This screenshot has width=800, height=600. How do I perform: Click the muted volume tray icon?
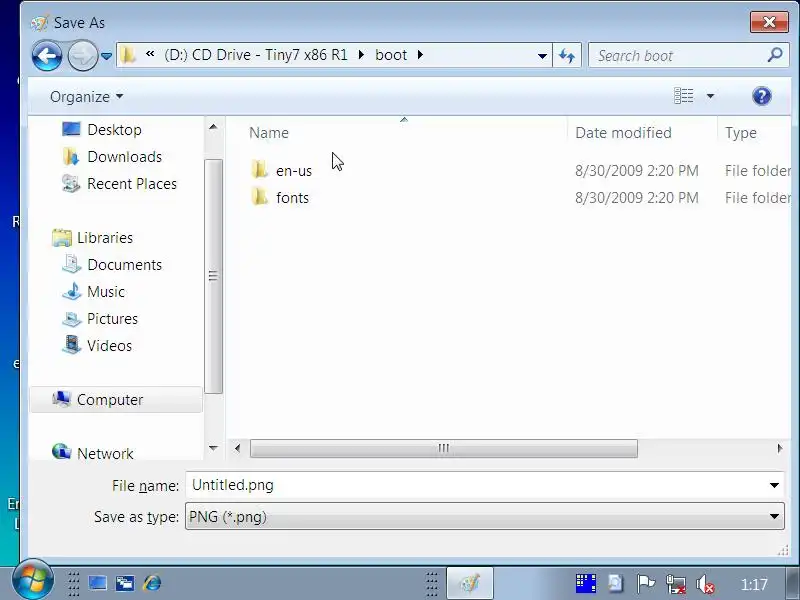coord(706,584)
